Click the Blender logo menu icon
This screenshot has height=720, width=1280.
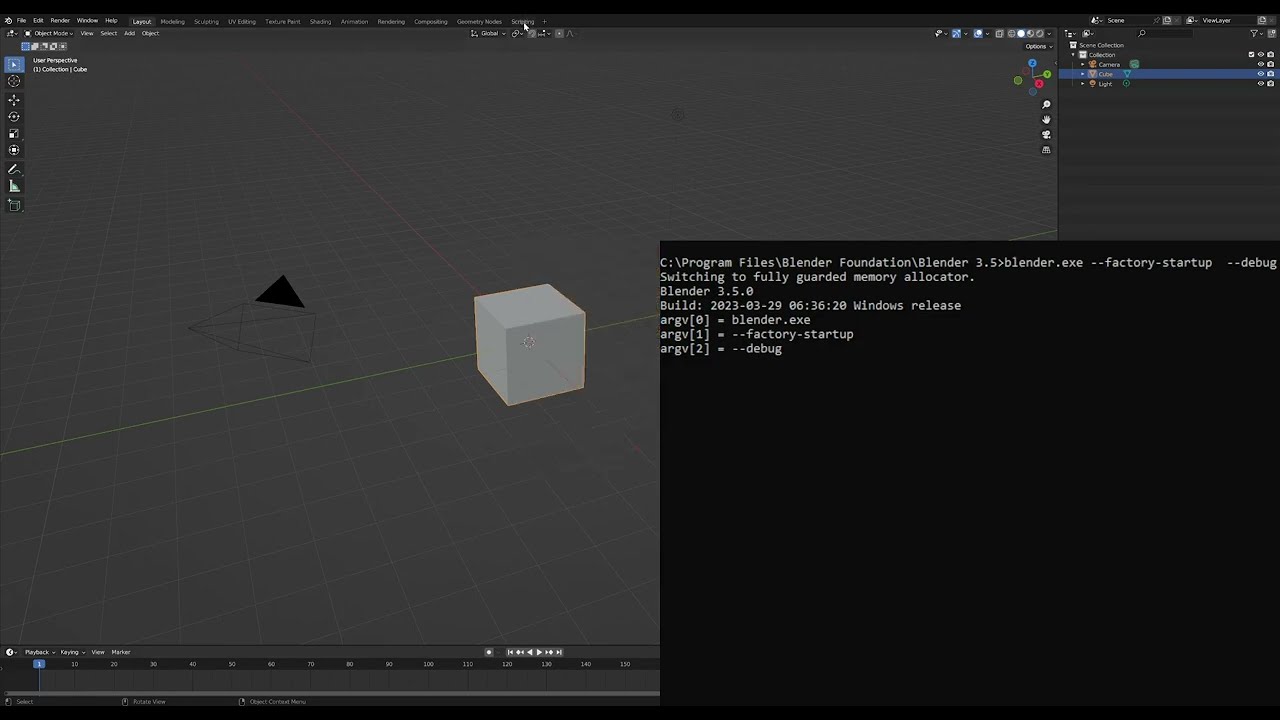(x=9, y=21)
